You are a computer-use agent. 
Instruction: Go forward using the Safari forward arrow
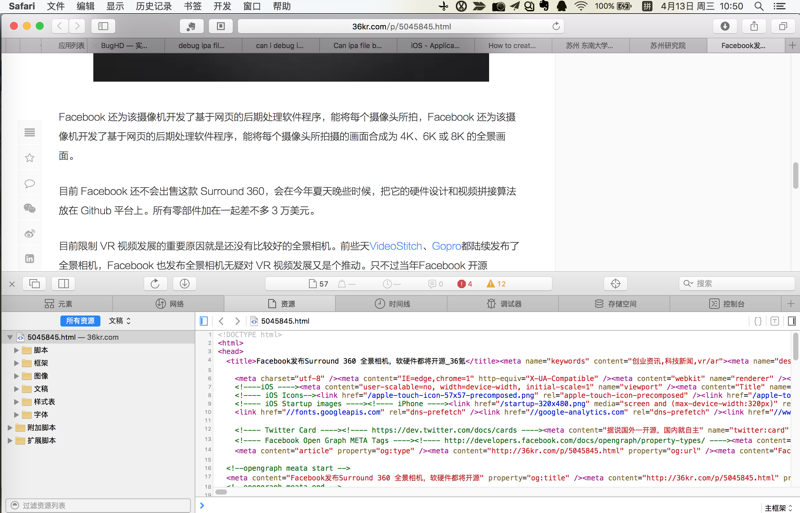click(77, 26)
